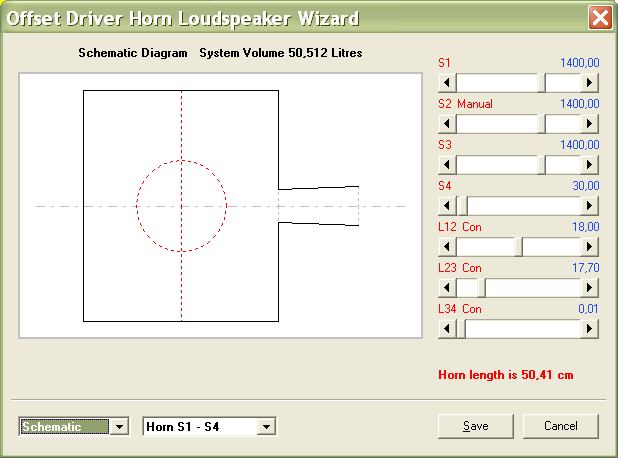
Task: Click the S4 slider thumb
Action: pyautogui.click(x=462, y=206)
